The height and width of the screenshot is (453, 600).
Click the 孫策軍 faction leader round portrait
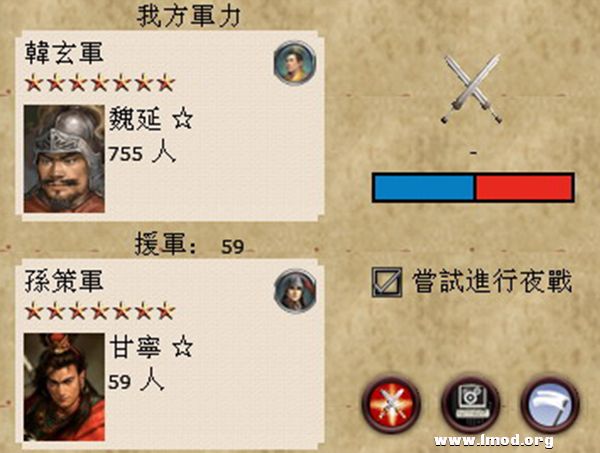pos(295,290)
